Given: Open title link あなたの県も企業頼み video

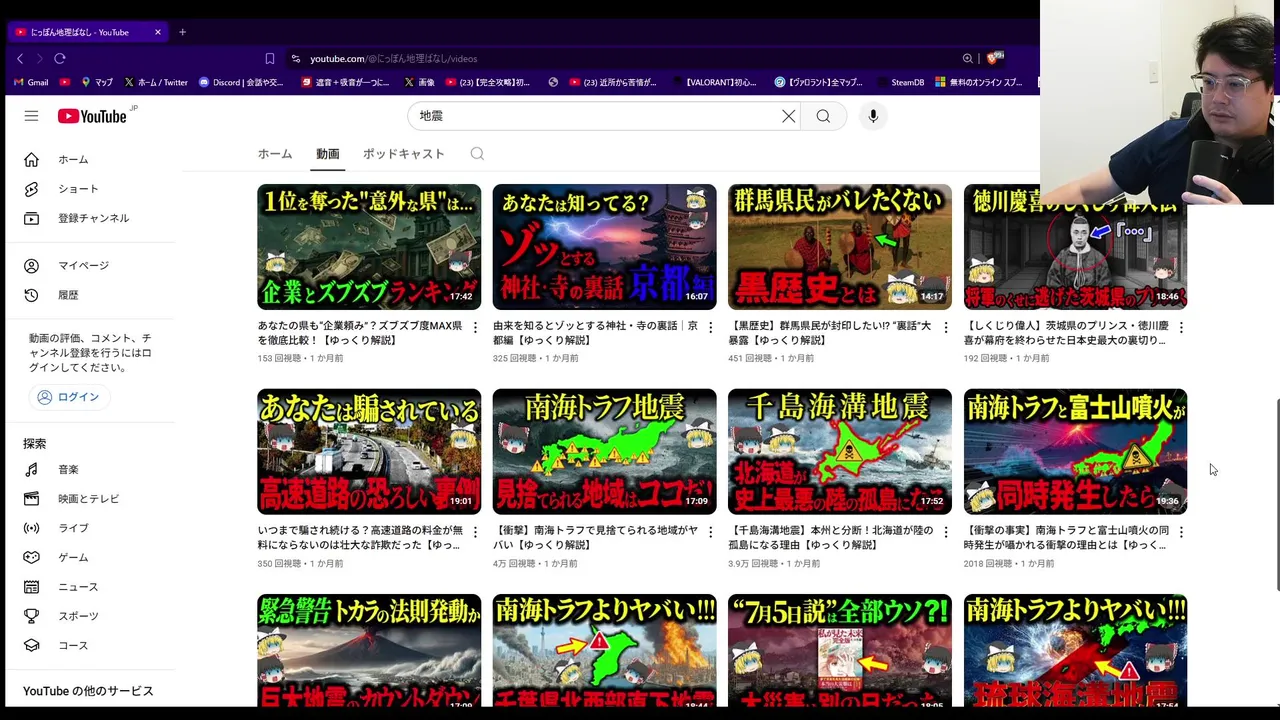Looking at the screenshot, I should tap(359, 333).
